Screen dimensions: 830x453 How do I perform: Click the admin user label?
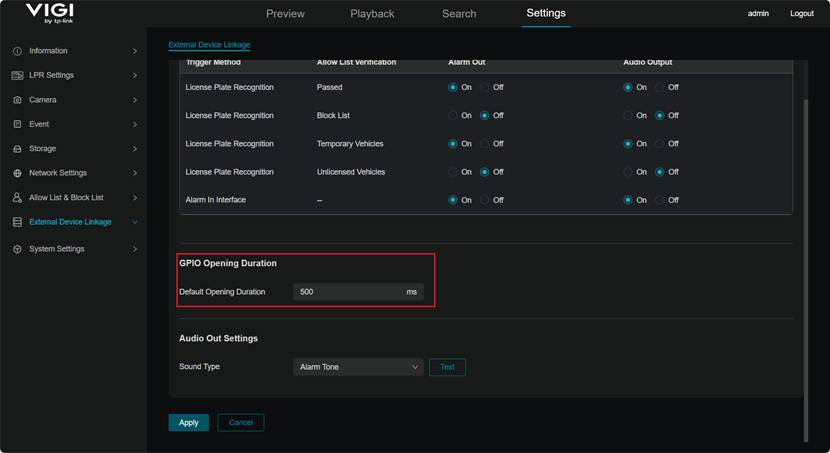tap(758, 14)
